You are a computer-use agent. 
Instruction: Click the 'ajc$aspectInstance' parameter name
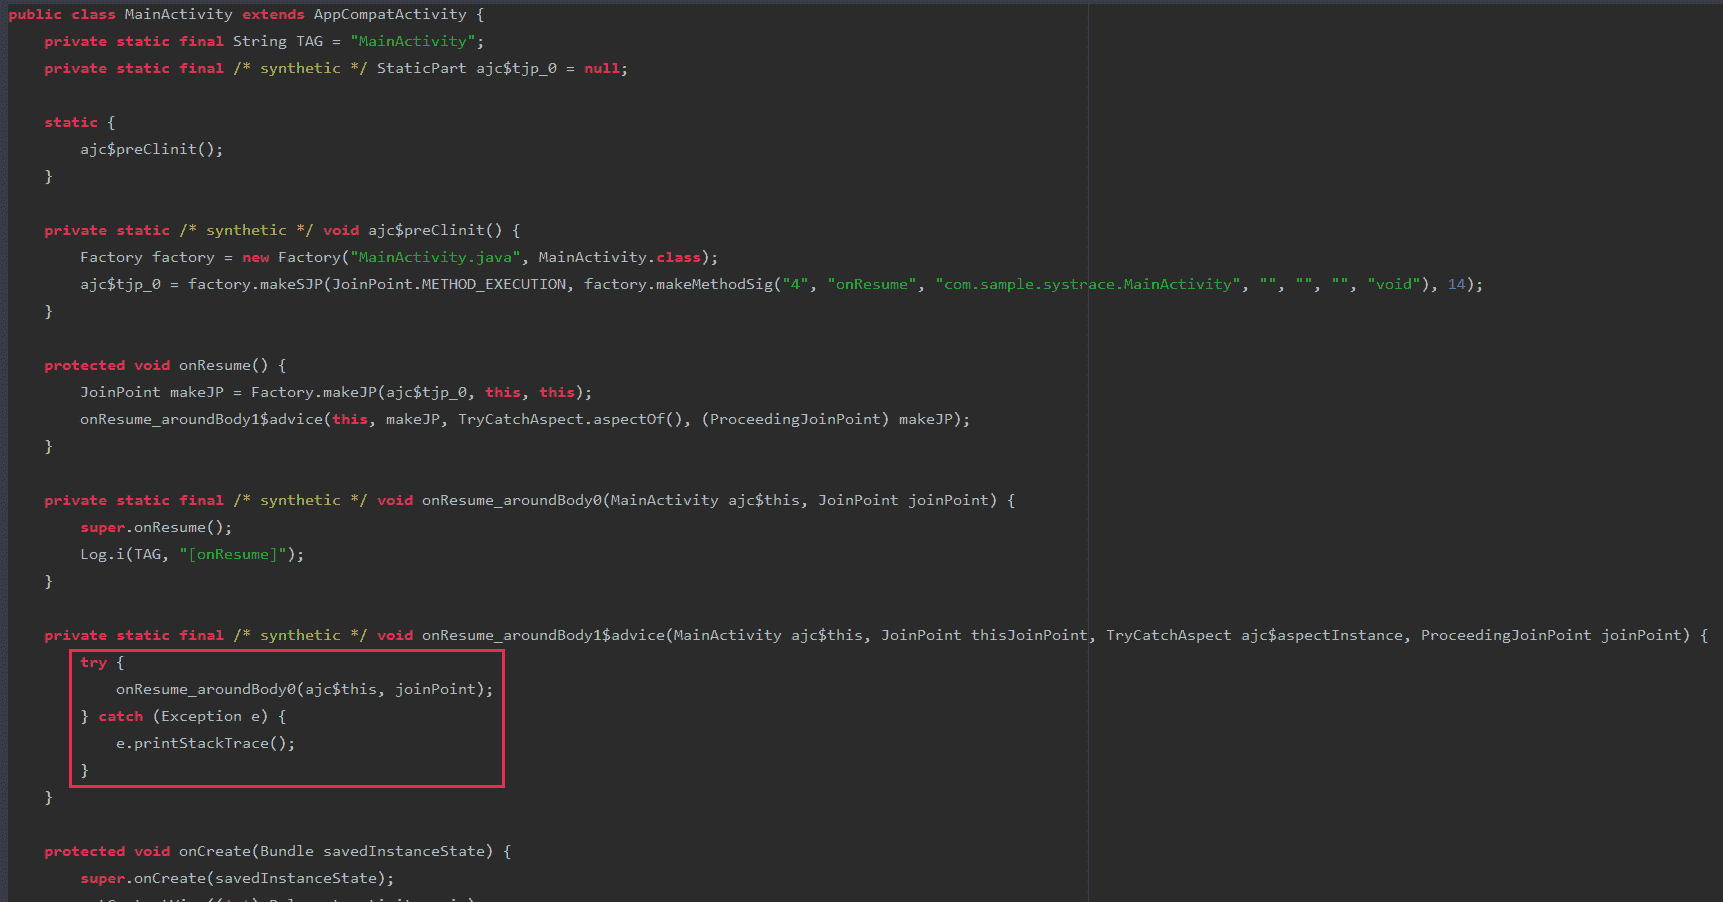pyautogui.click(x=1322, y=635)
